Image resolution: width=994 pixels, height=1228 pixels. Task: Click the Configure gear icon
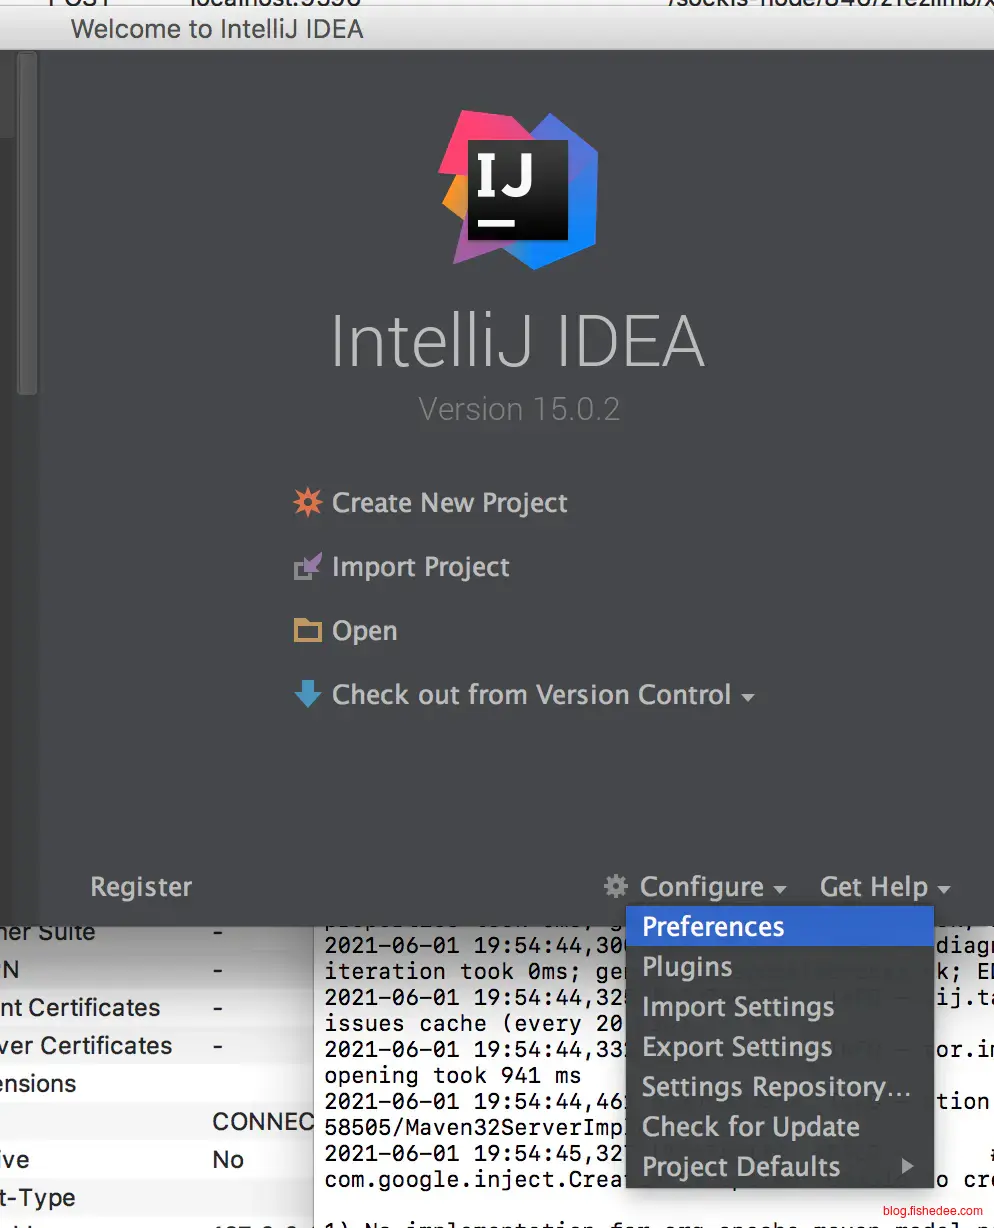point(616,886)
